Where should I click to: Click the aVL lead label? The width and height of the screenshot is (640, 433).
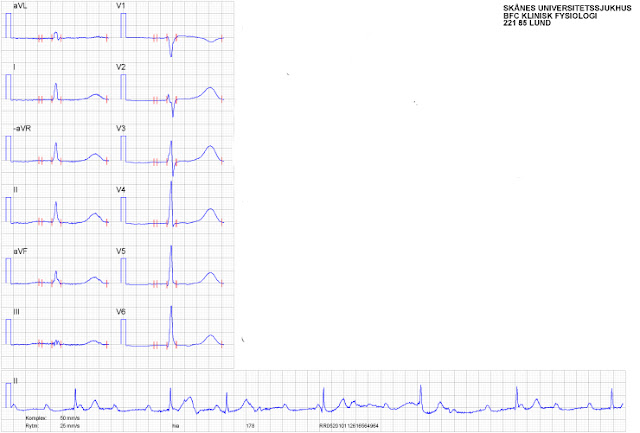(20, 6)
